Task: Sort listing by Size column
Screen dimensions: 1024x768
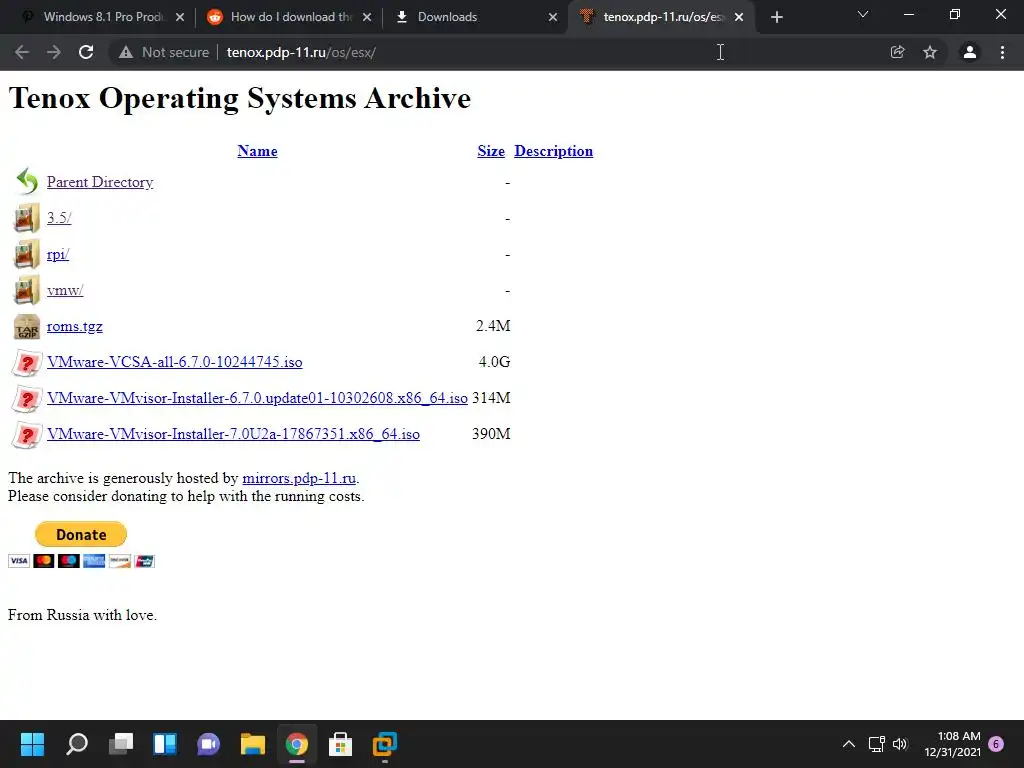Action: pyautogui.click(x=491, y=151)
